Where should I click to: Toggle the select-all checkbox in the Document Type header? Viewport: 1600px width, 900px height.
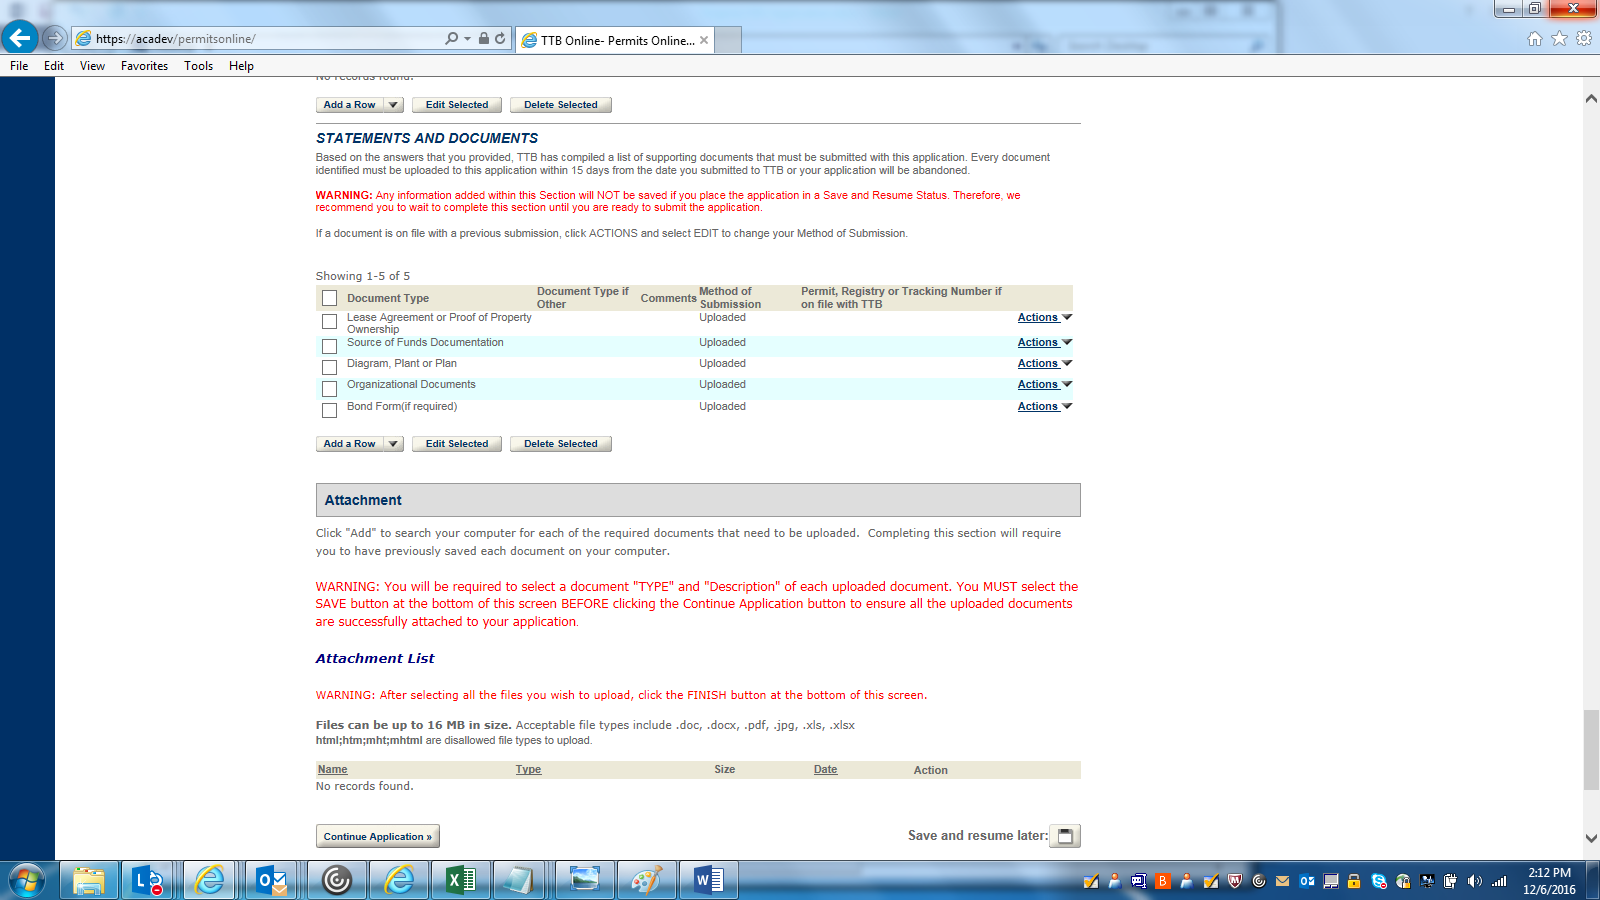(x=329, y=298)
